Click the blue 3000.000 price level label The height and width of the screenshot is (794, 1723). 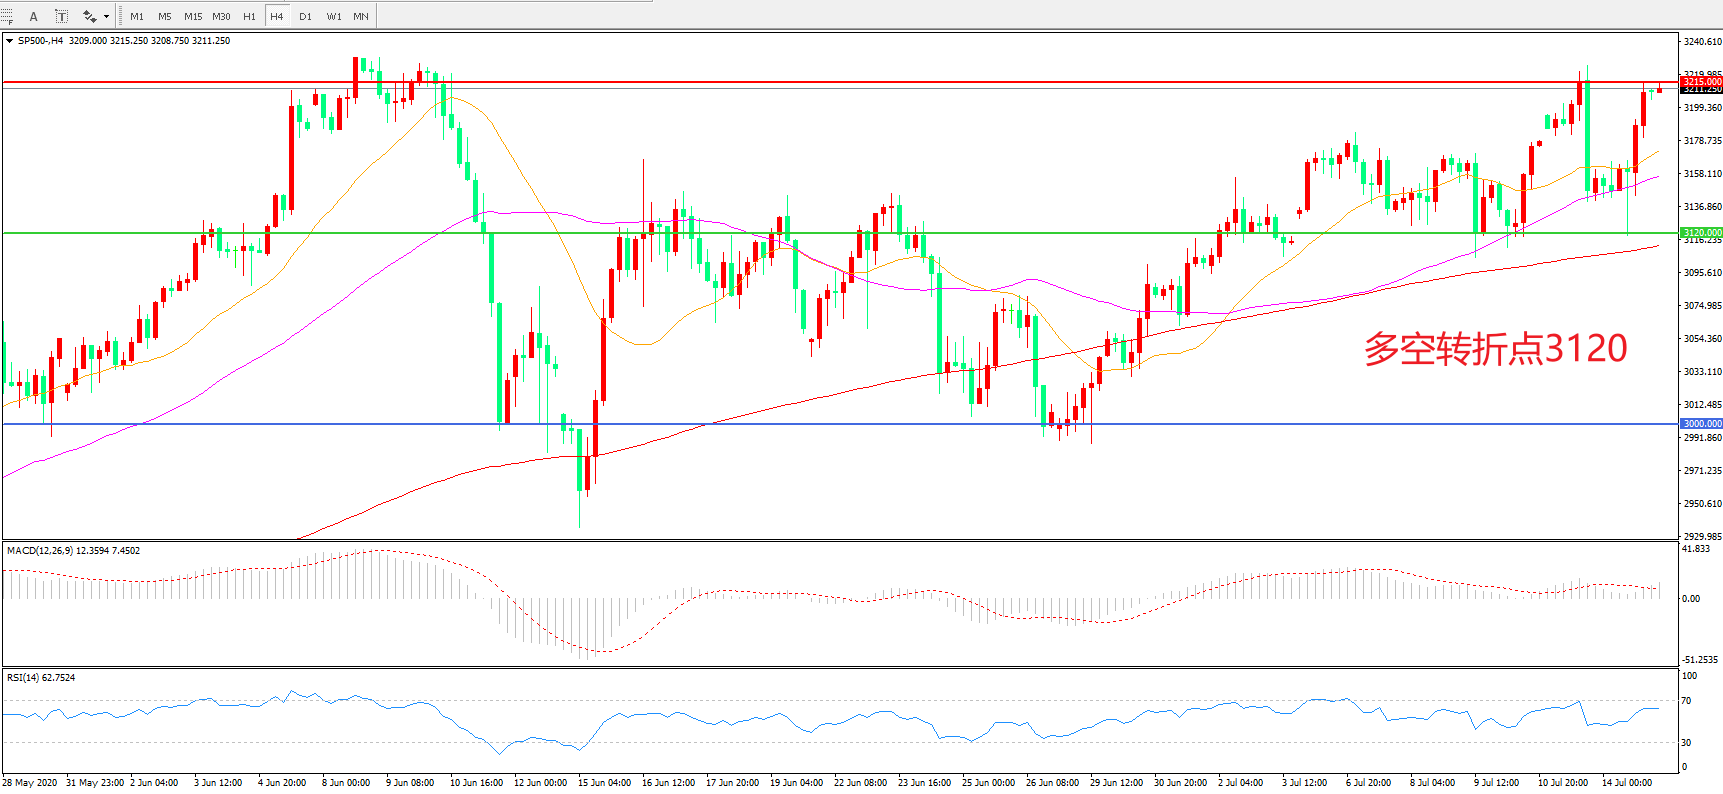(x=1701, y=424)
